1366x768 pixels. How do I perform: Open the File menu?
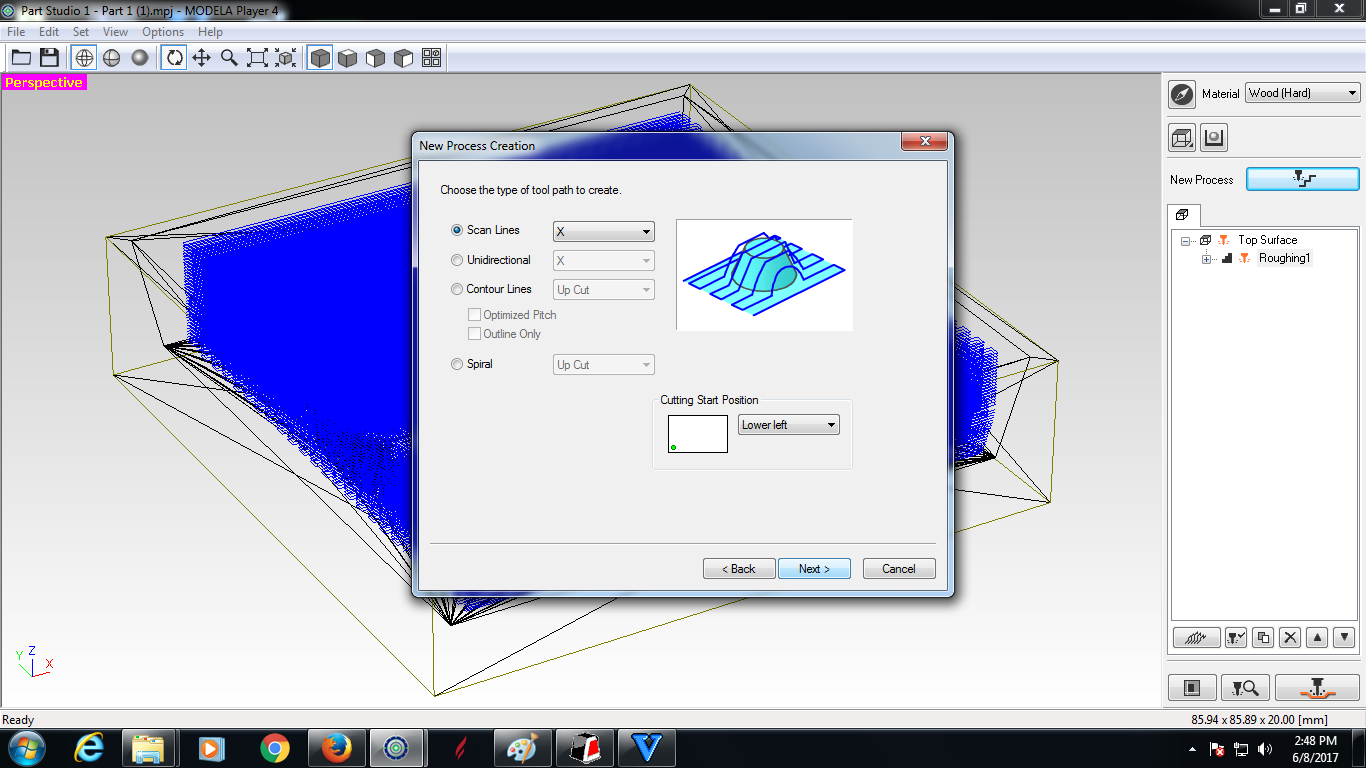(16, 32)
